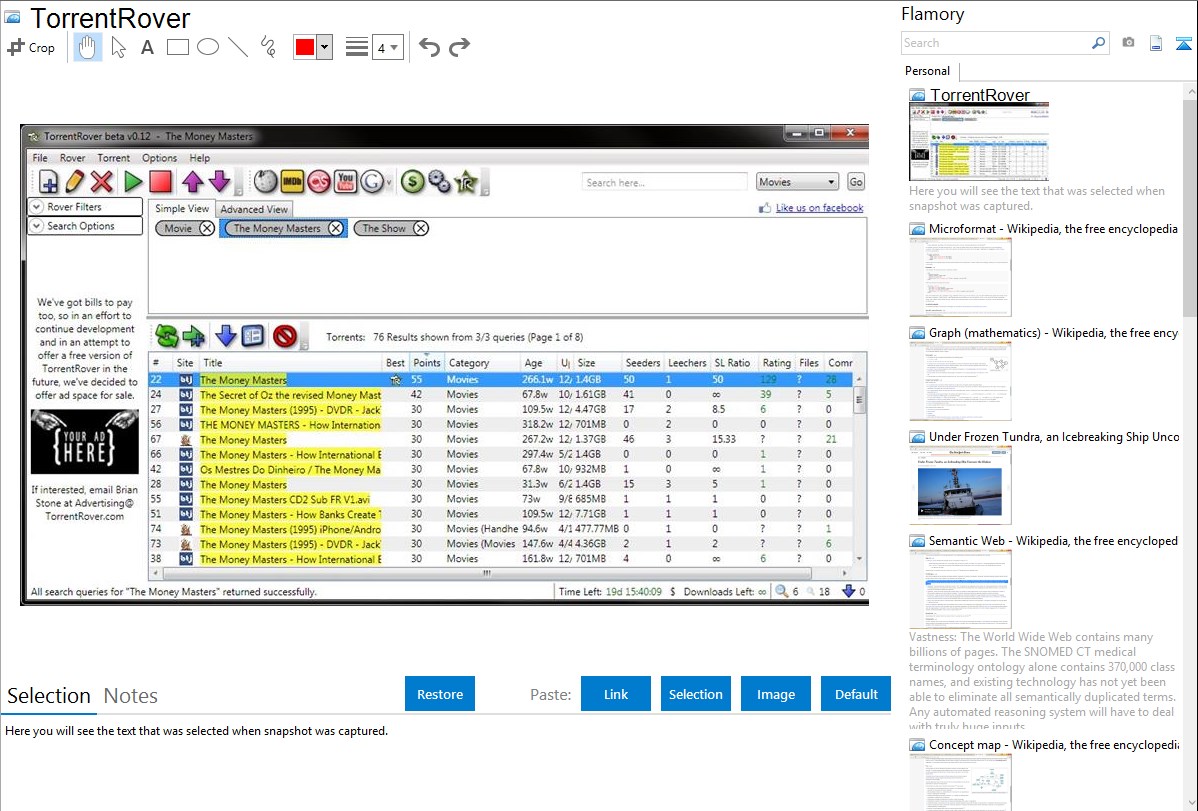Click the Search here input box
Image resolution: width=1198 pixels, height=811 pixels.
click(664, 183)
